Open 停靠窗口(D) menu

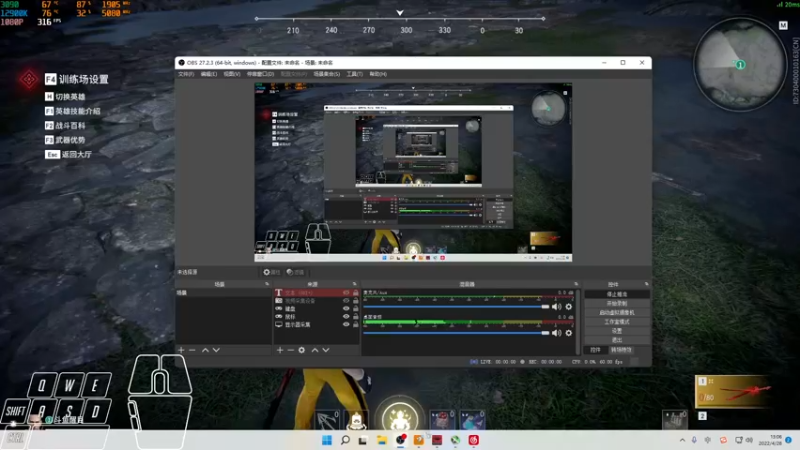click(260, 74)
